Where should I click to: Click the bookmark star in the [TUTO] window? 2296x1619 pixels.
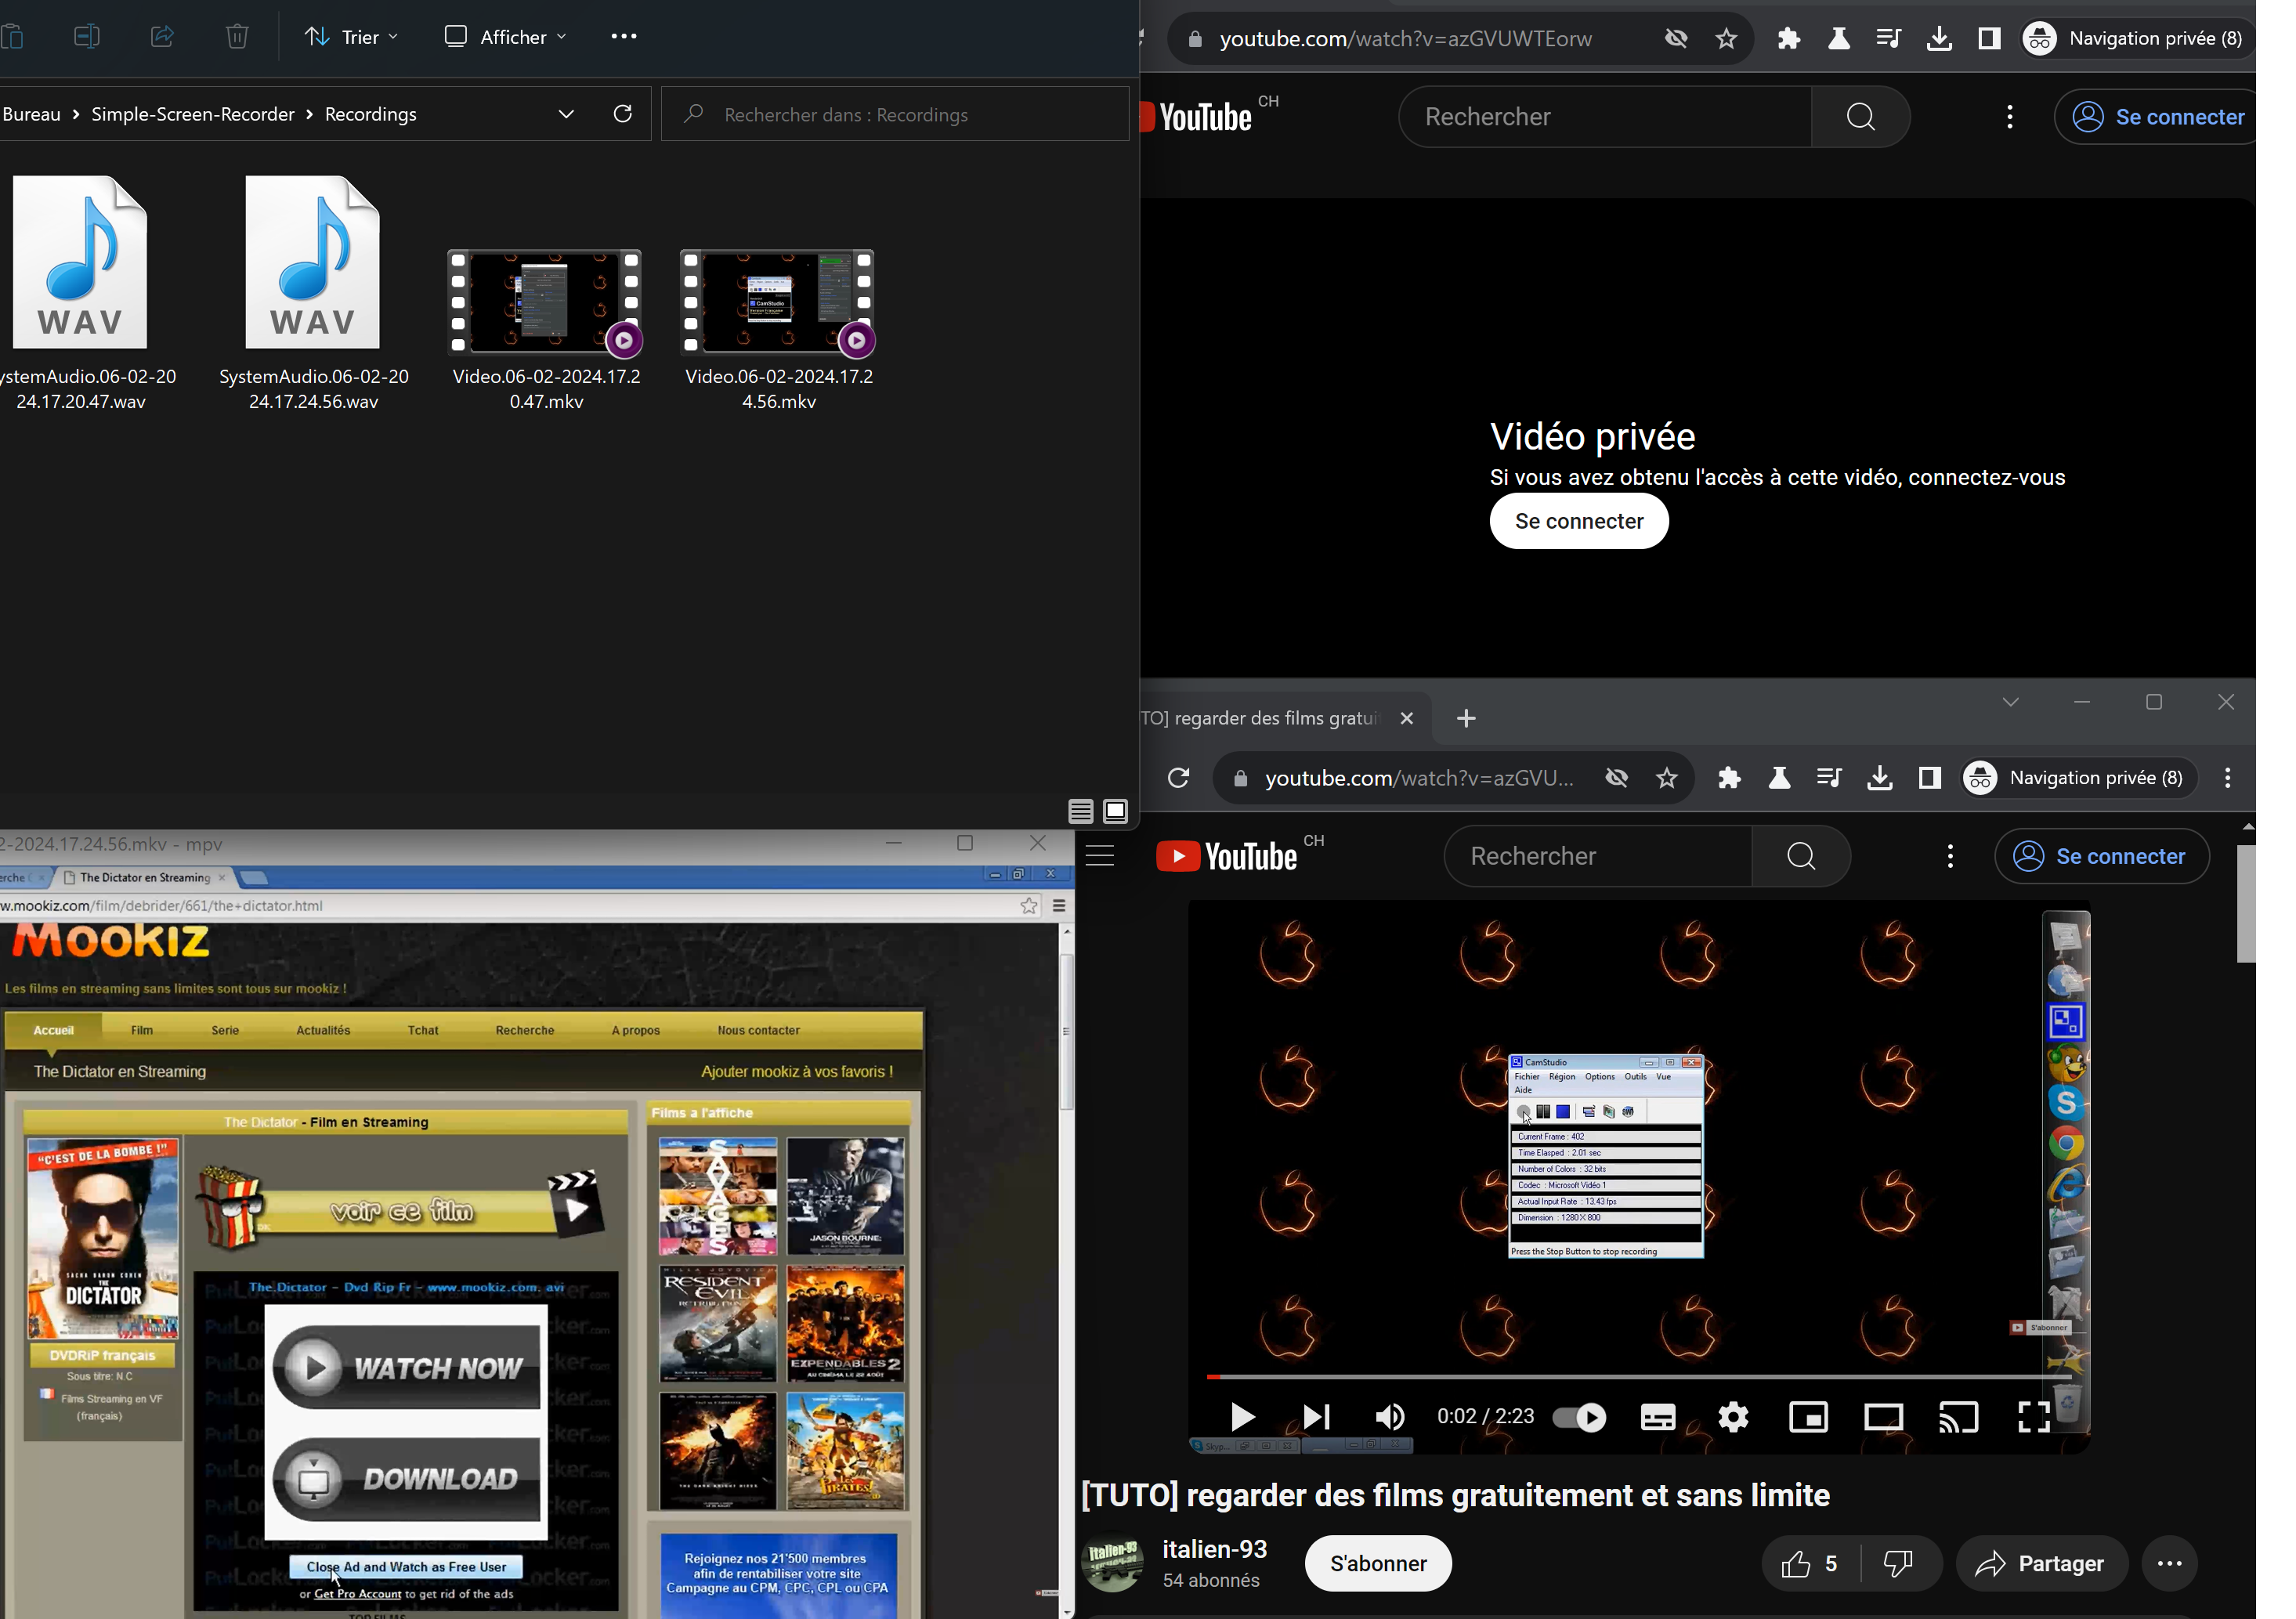point(1667,778)
